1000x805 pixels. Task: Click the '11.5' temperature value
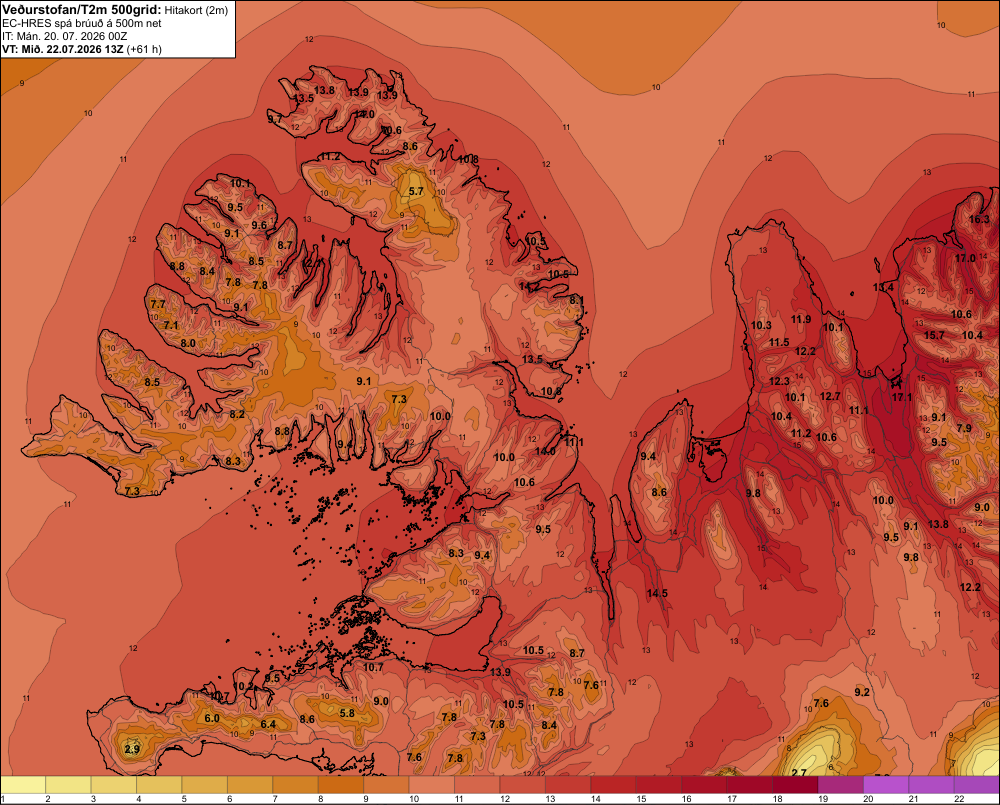click(x=779, y=343)
